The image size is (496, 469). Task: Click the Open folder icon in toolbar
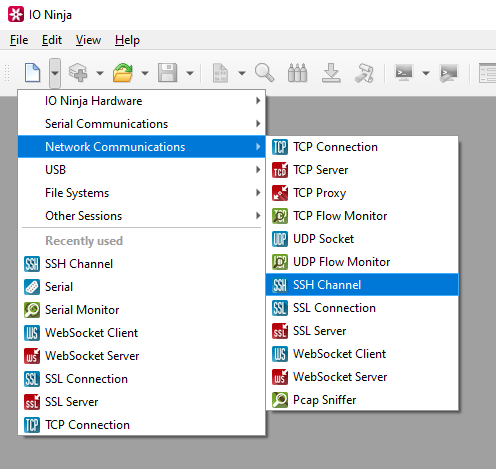[x=123, y=72]
